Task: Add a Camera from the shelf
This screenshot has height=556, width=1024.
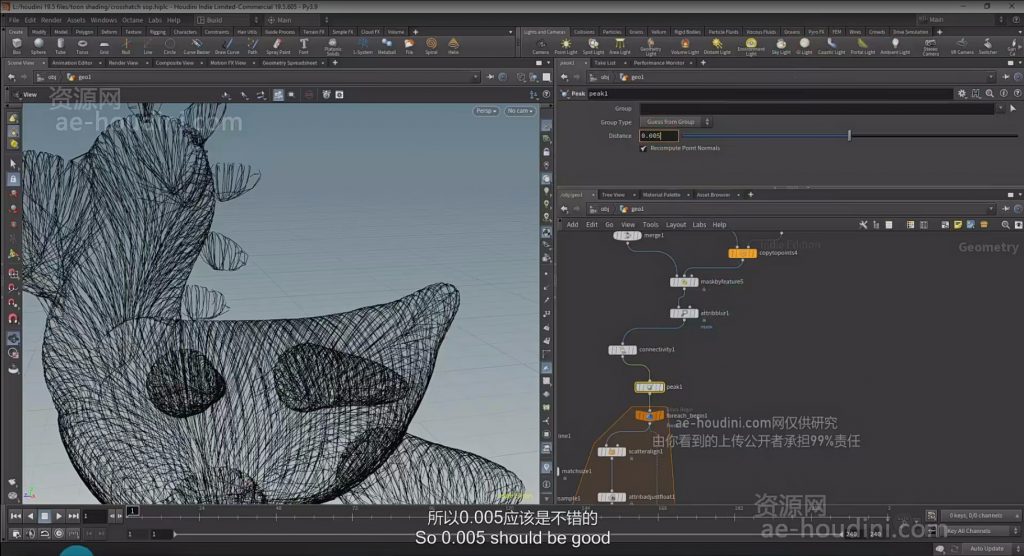Action: pos(540,46)
